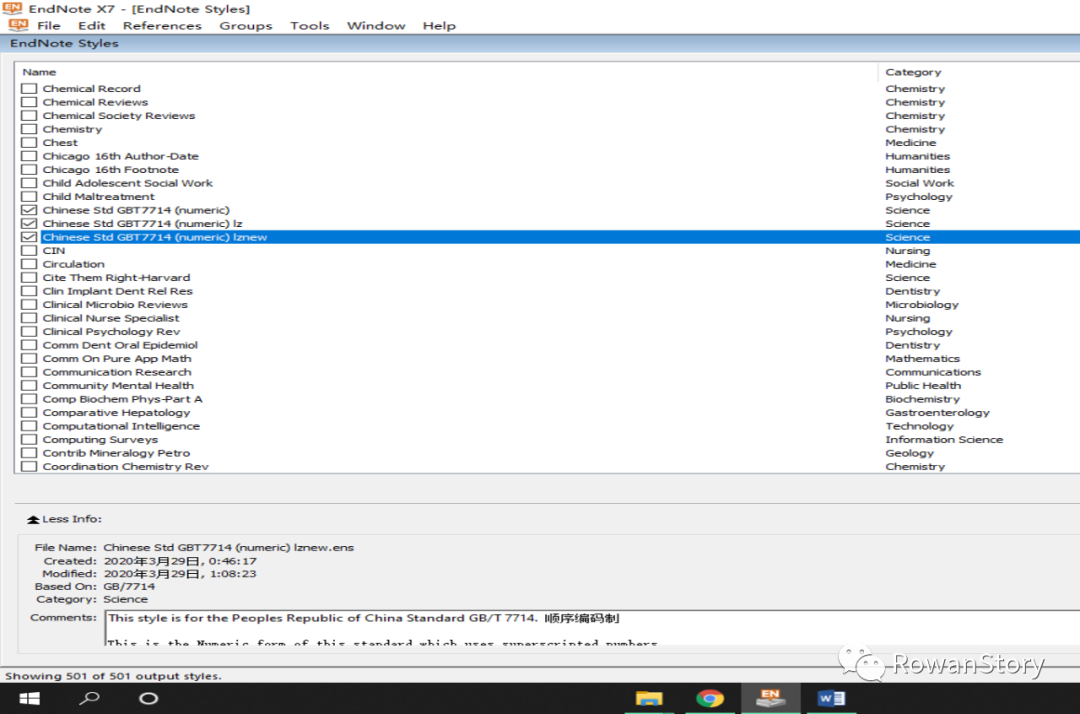This screenshot has height=714, width=1080.
Task: Select Computing Surveys style name
Action: [100, 439]
